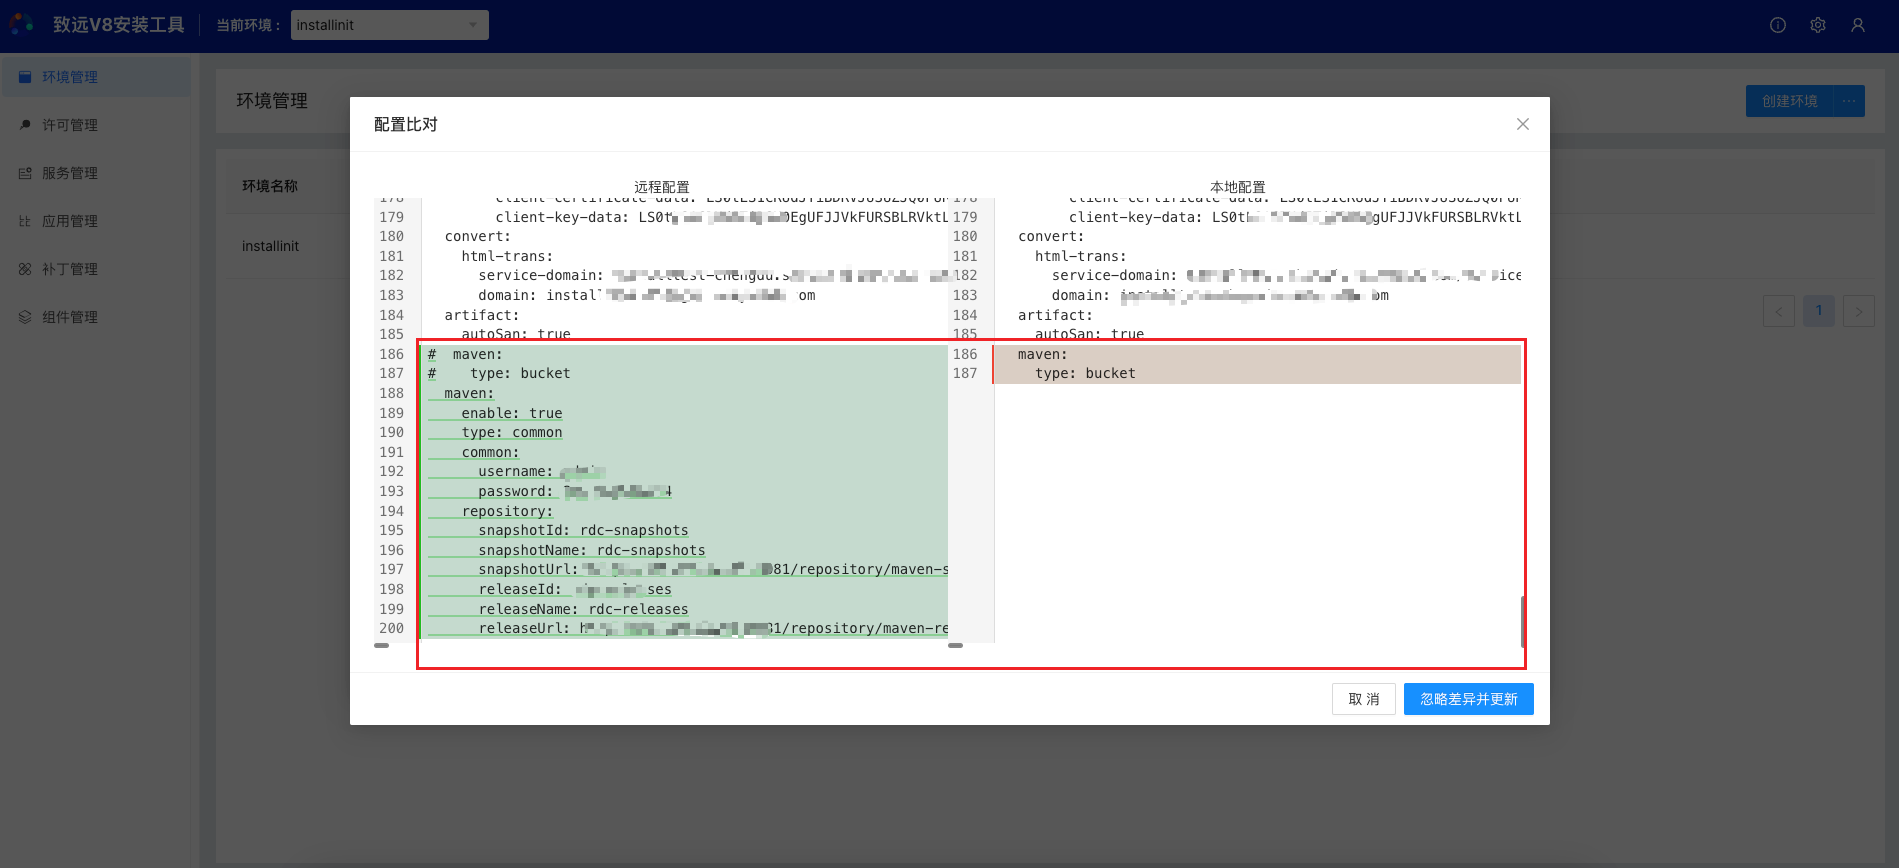Screen dimensions: 1899x868
Task: Open 应用管理 menu item
Action: pyautogui.click(x=96, y=221)
